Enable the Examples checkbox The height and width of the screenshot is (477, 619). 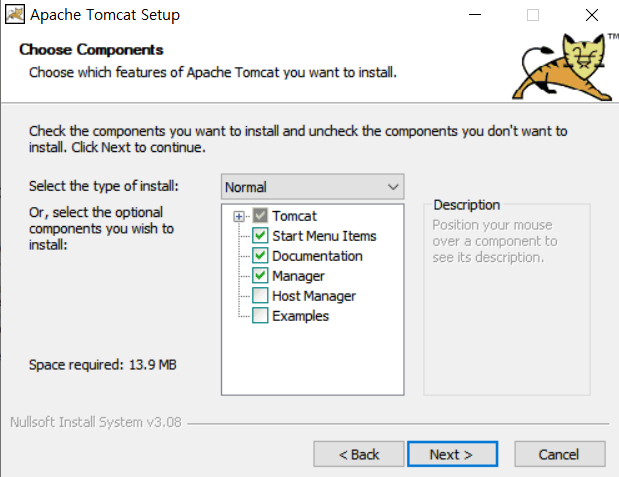[260, 316]
